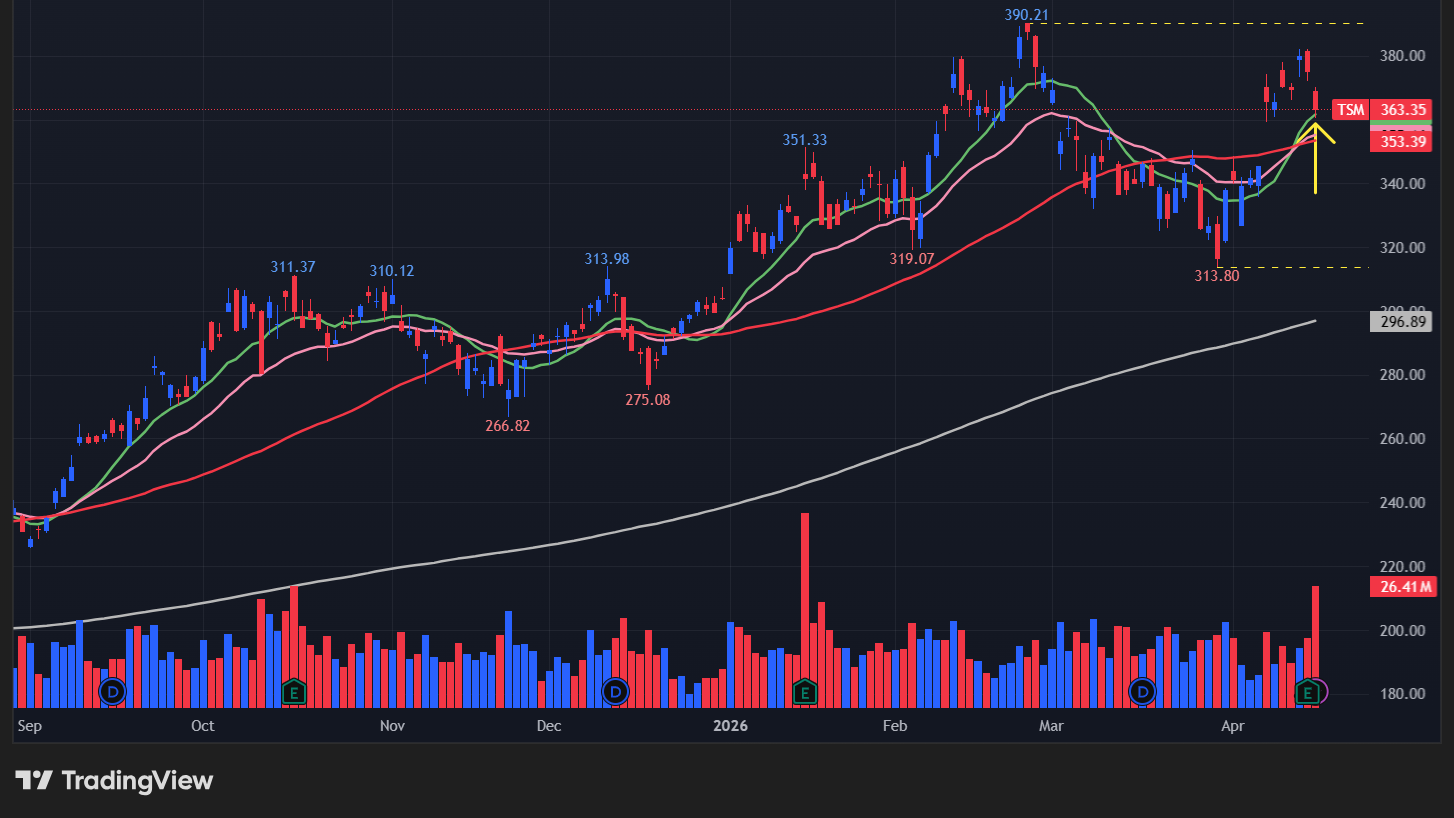Click the 313.80 low price marker

click(x=1216, y=276)
